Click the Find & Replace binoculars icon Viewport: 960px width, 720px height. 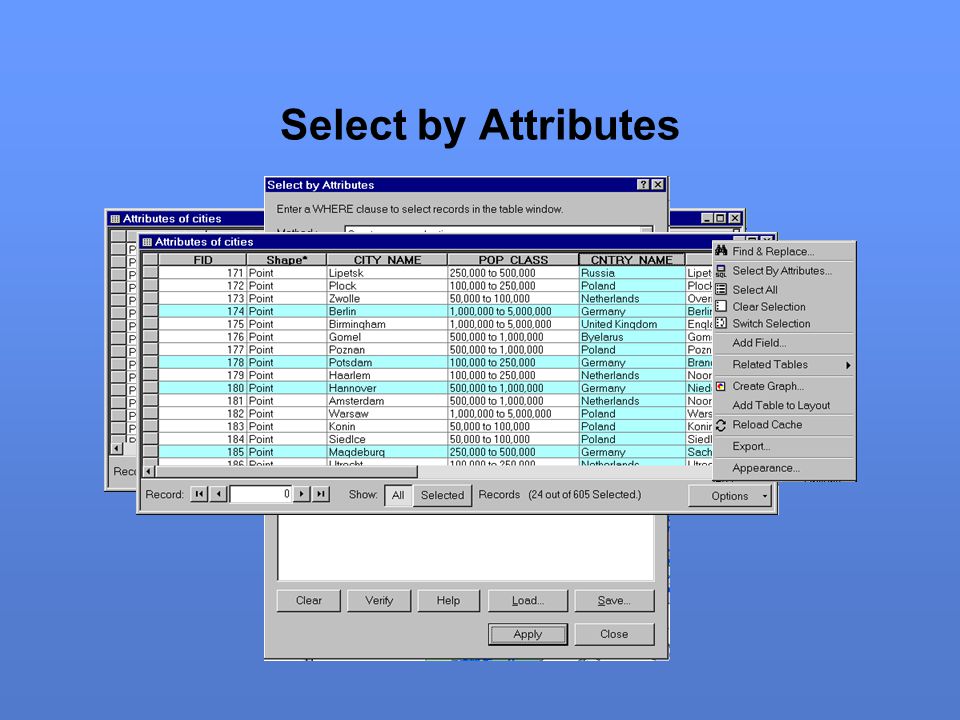click(721, 250)
